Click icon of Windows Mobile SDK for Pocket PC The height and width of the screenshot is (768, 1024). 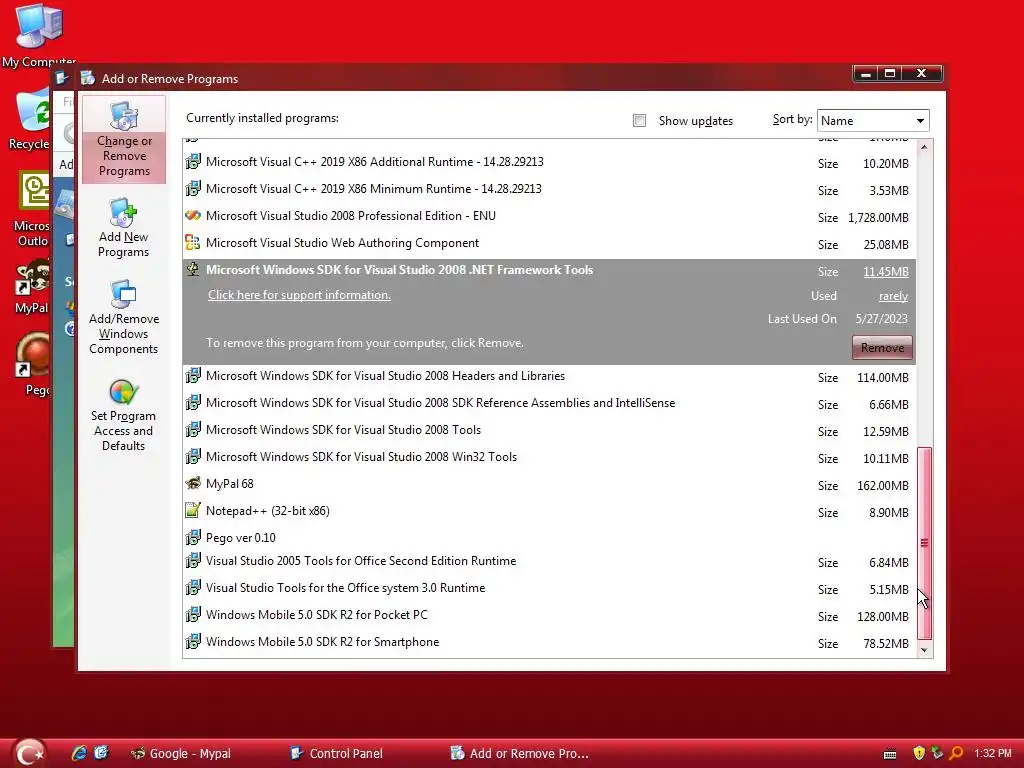193,615
